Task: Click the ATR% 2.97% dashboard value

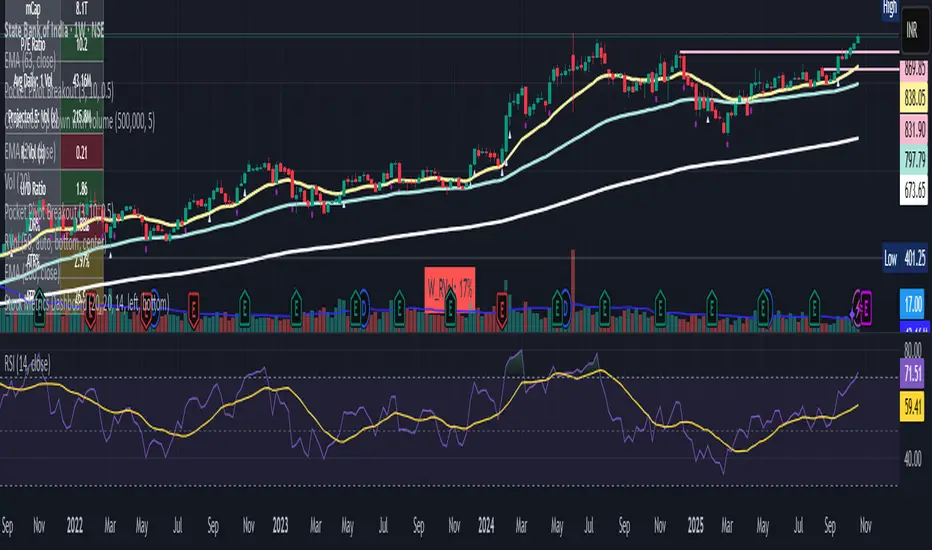Action: [x=81, y=261]
